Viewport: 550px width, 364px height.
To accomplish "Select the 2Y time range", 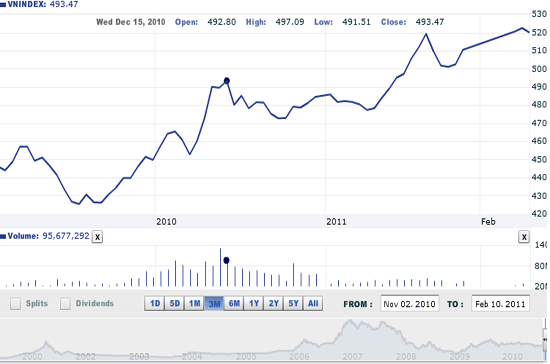I will pos(274,303).
